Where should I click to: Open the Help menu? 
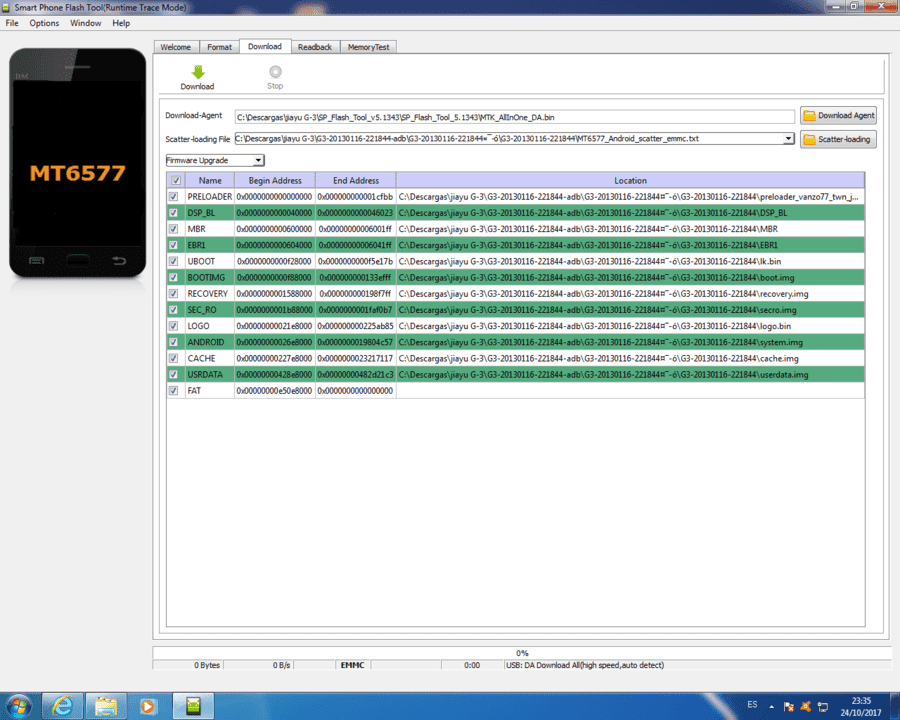pos(121,23)
